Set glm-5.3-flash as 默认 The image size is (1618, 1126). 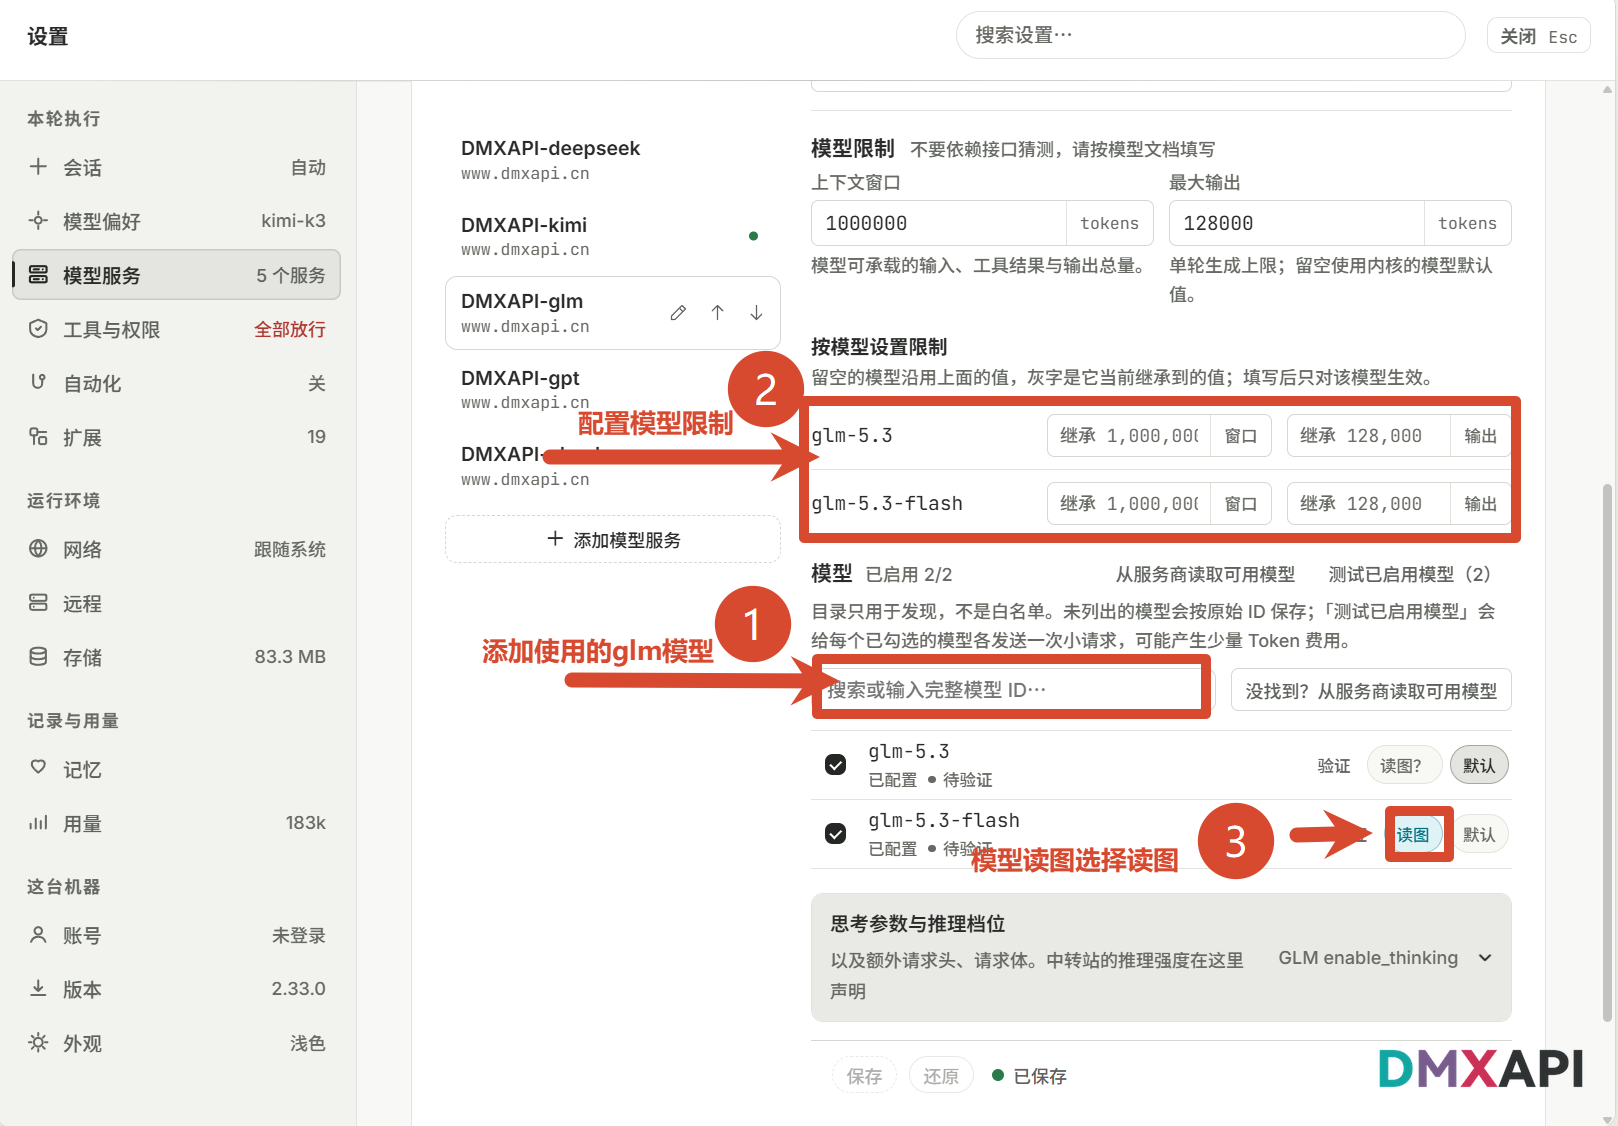[1479, 835]
